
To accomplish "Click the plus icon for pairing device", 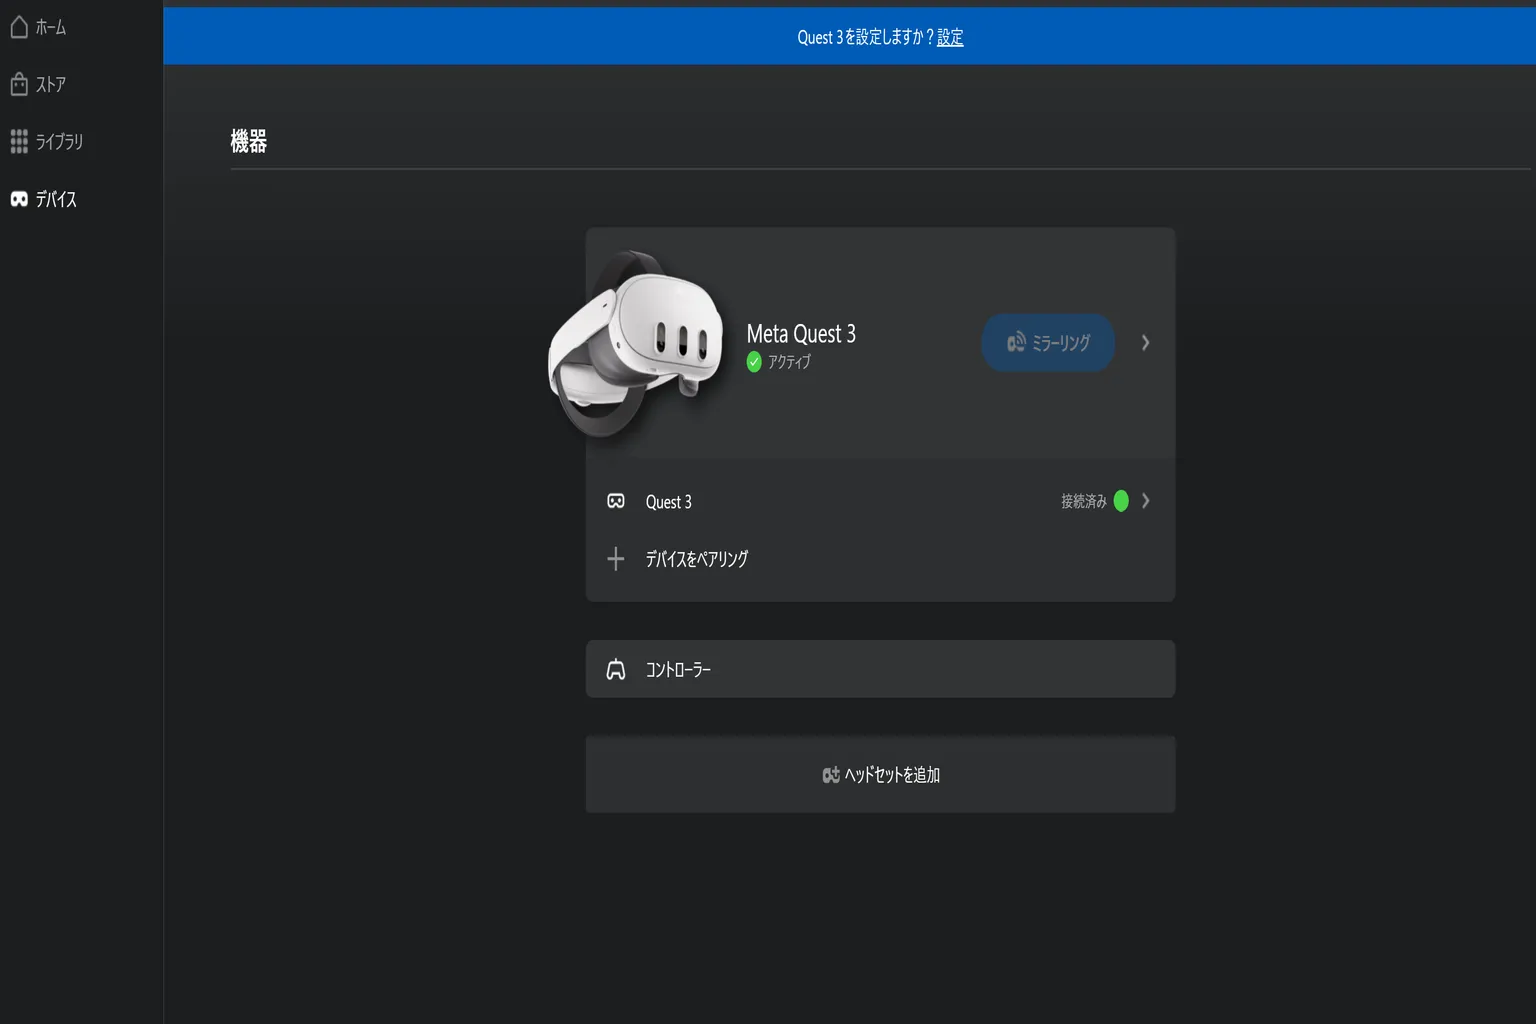I will click(616, 558).
